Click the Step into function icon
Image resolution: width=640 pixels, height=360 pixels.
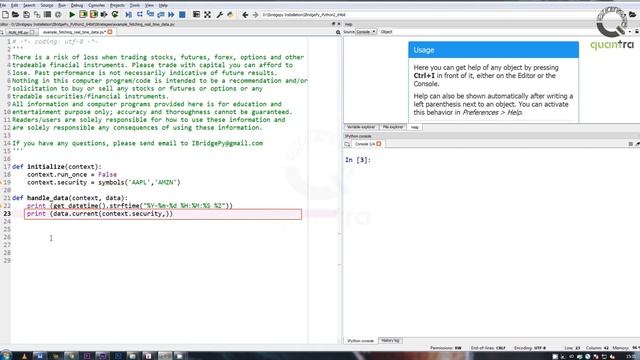pyautogui.click(x=150, y=15)
